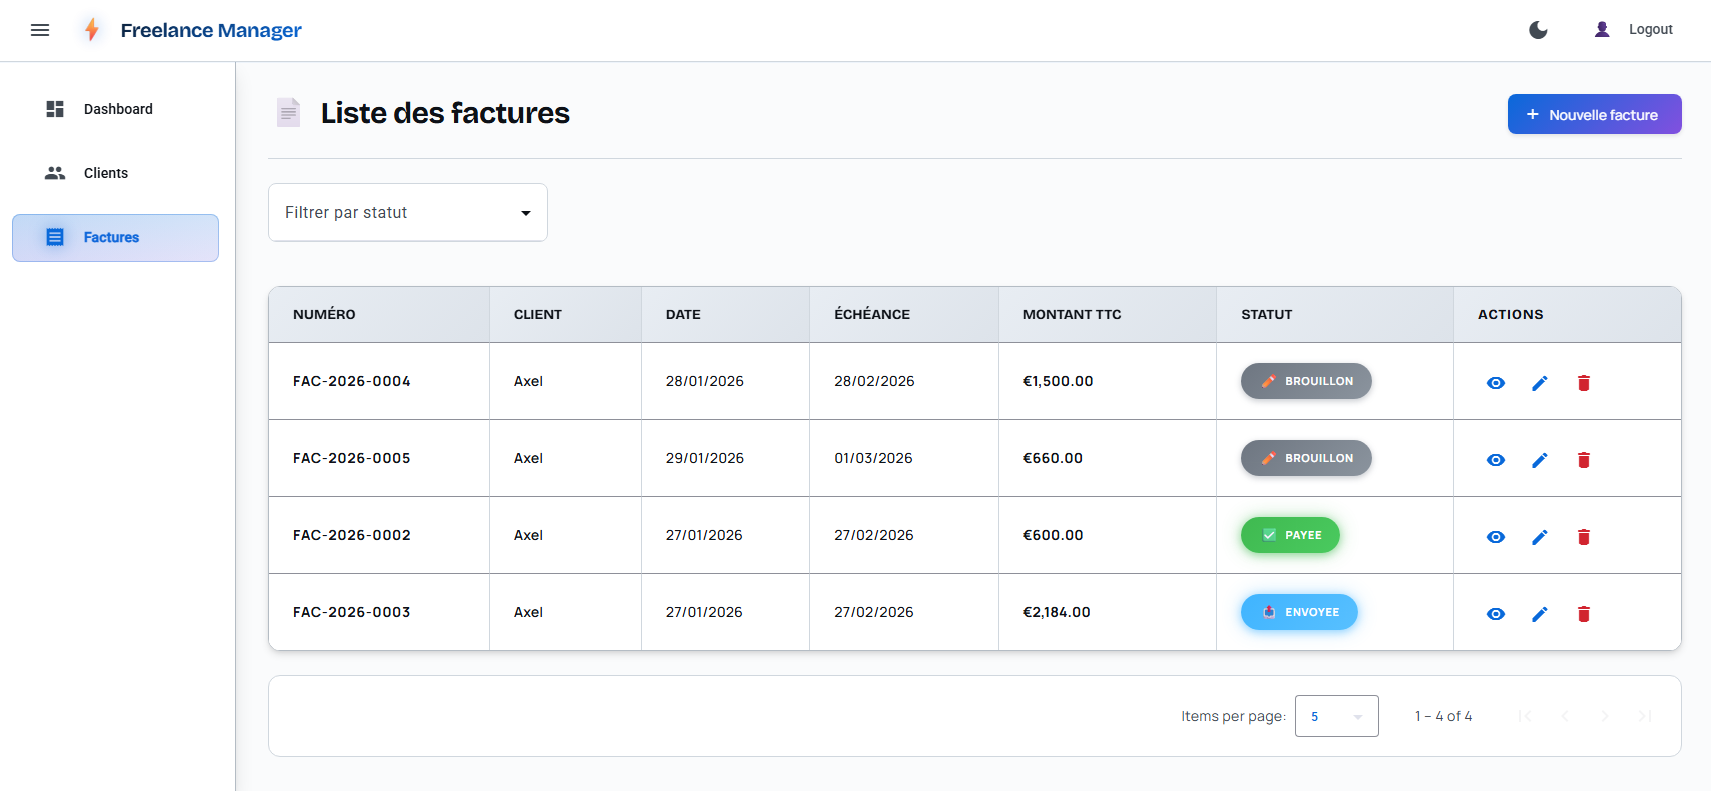
Task: Toggle dark mode with the moon icon
Action: 1538,30
